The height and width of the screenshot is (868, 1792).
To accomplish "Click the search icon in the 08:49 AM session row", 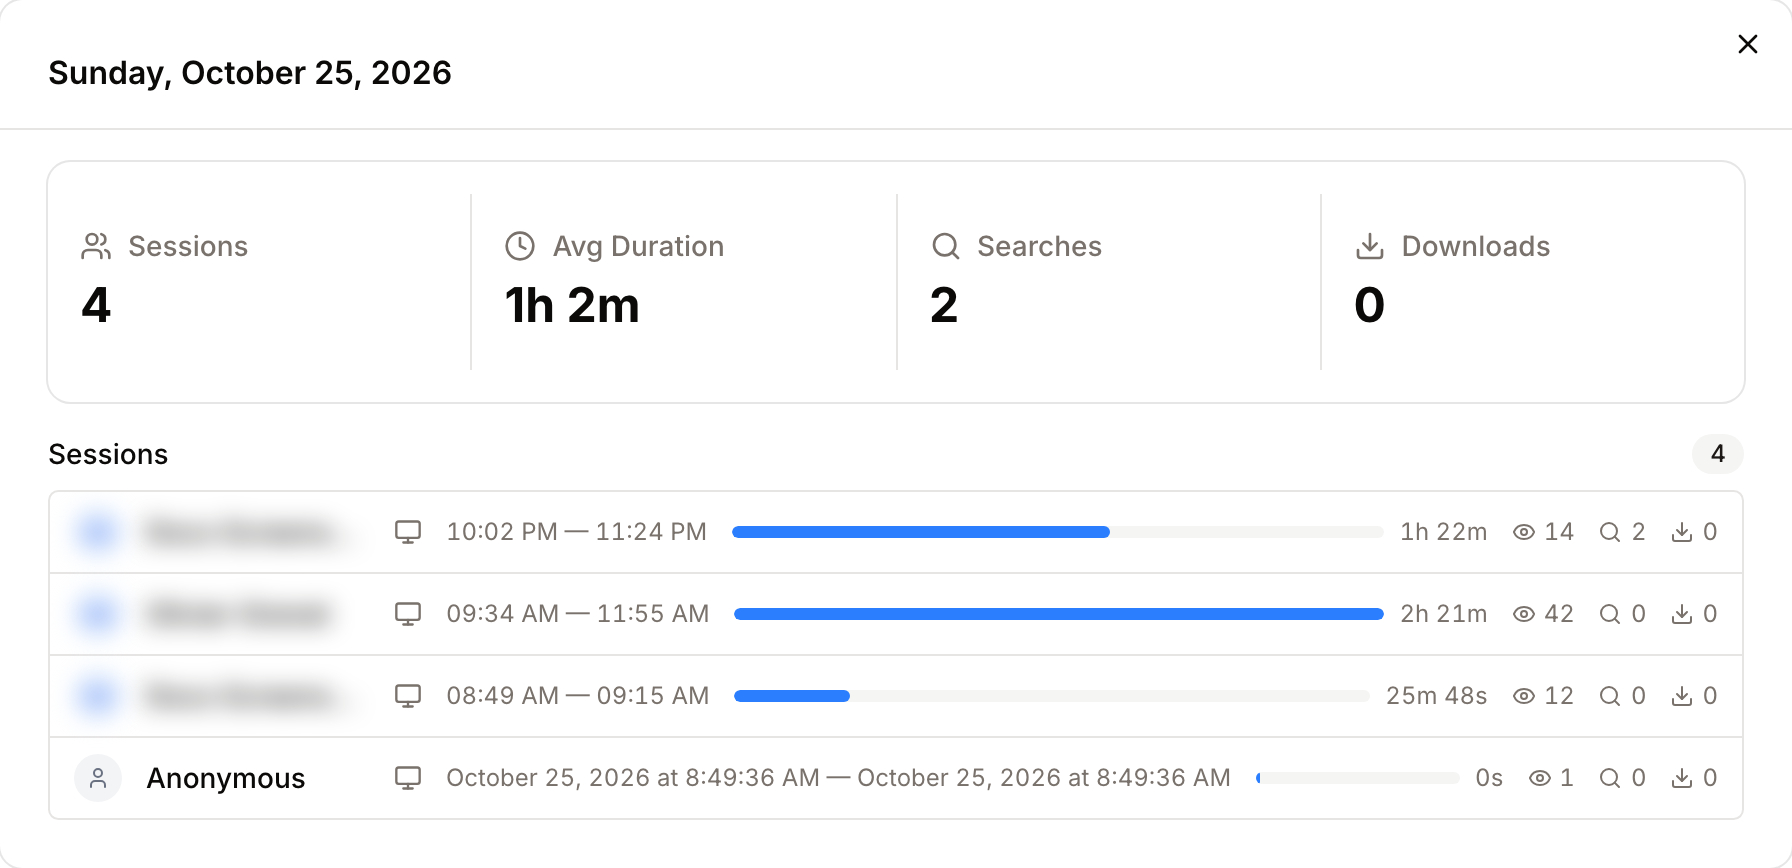I will coord(1610,696).
